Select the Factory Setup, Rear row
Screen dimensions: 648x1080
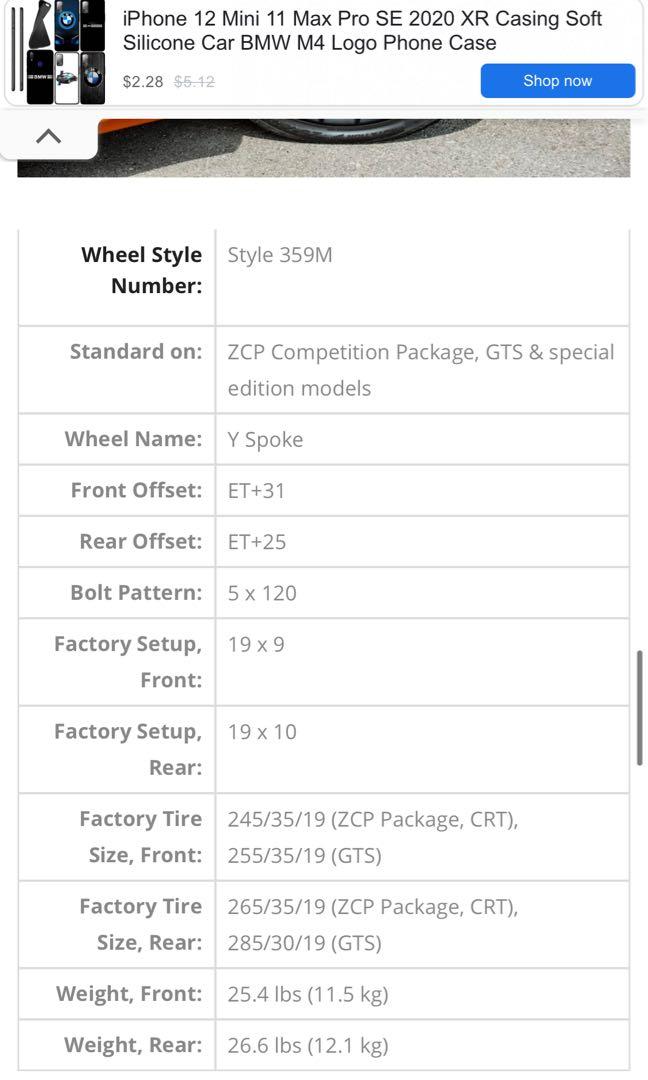tap(262, 731)
